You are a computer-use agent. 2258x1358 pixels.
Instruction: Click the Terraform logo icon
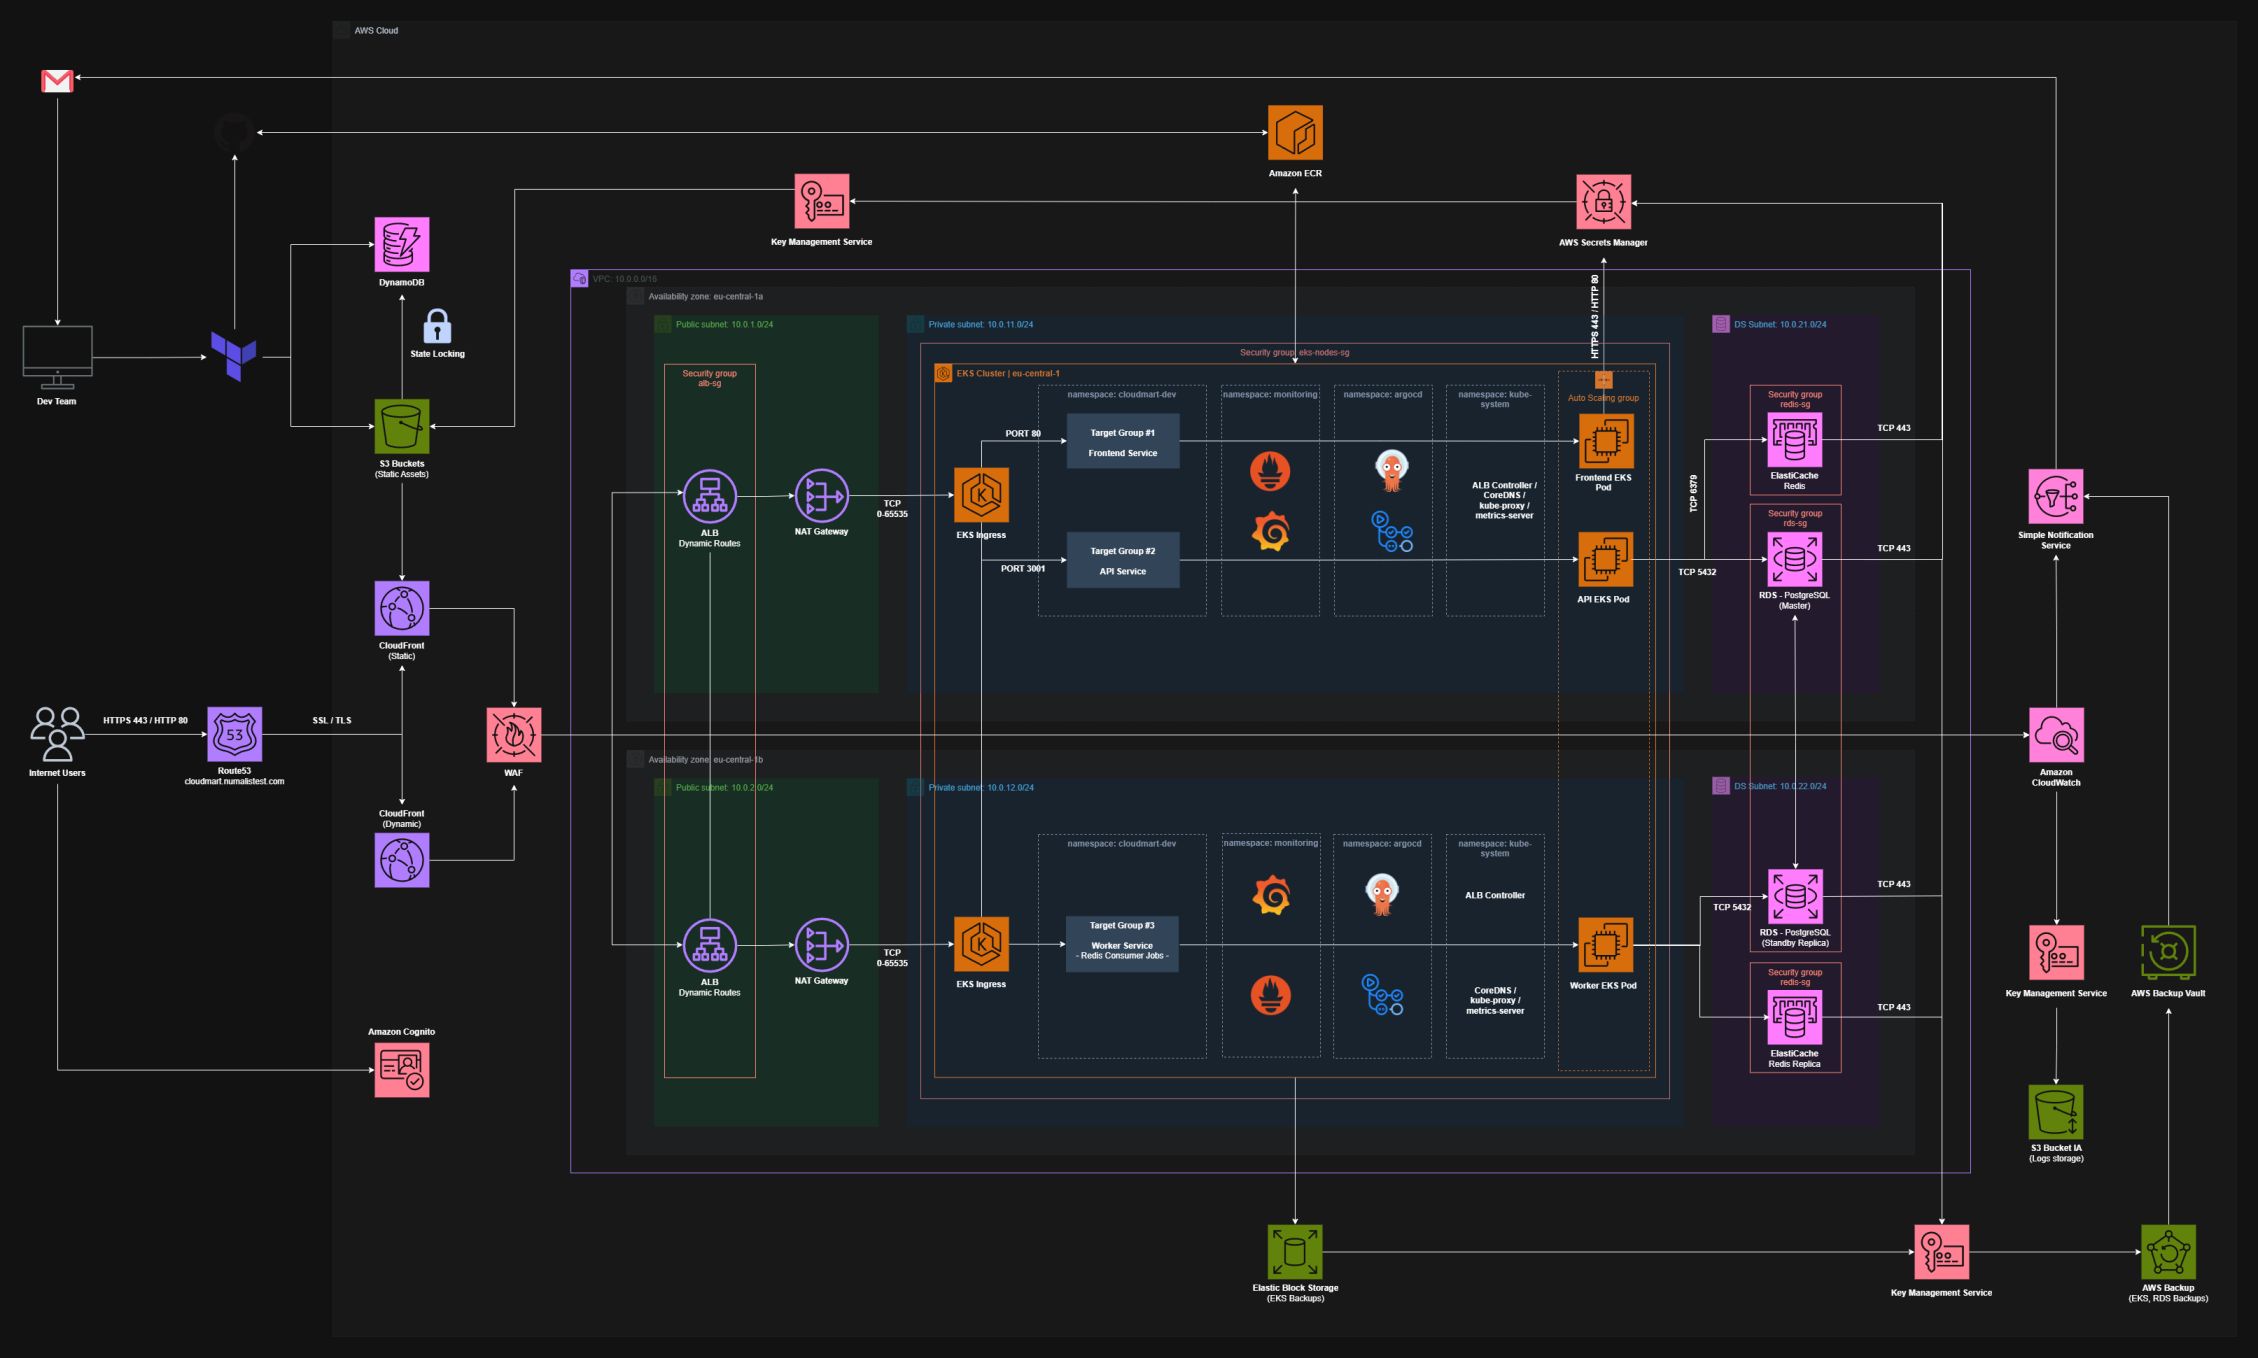[x=233, y=357]
